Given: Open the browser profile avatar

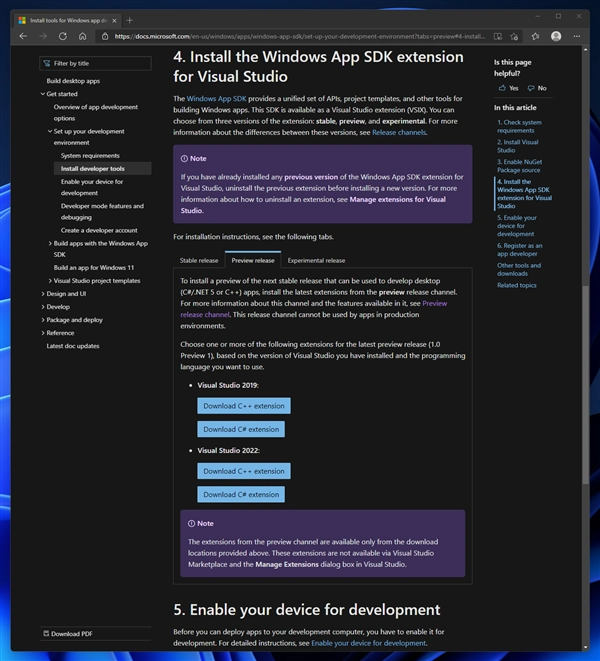Looking at the screenshot, I should [556, 37].
